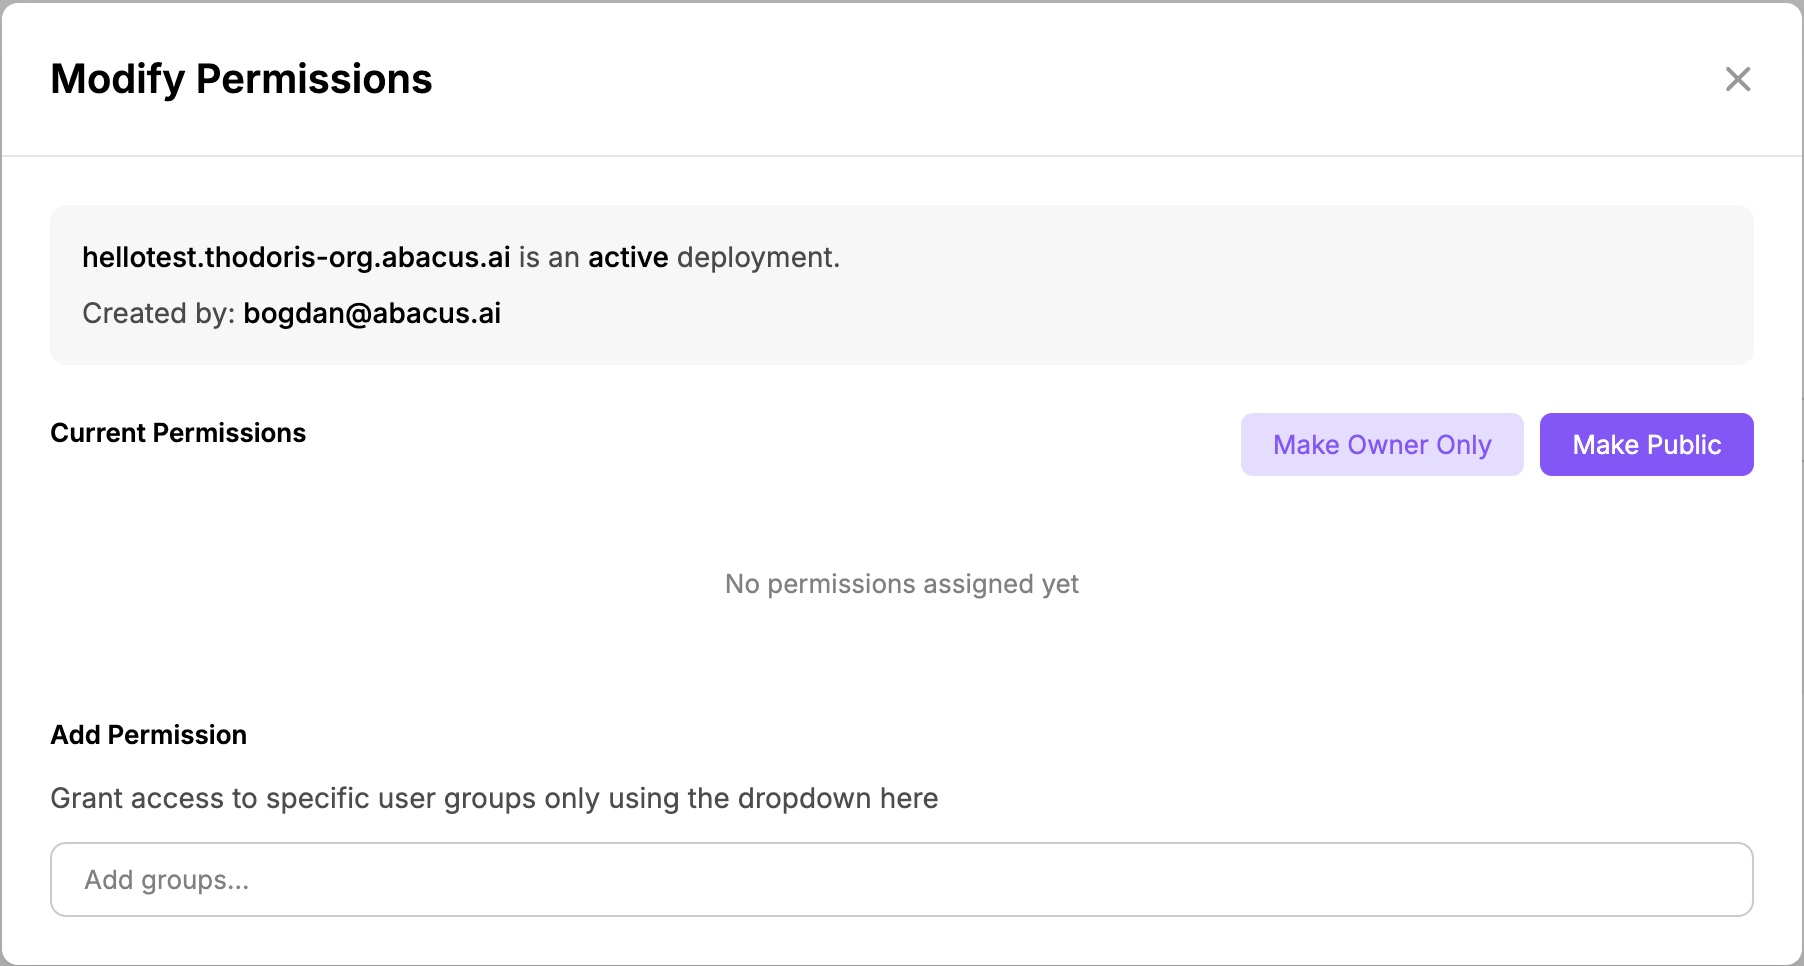This screenshot has width=1804, height=966.
Task: Click the "No permissions assigned yet" message
Action: [901, 584]
